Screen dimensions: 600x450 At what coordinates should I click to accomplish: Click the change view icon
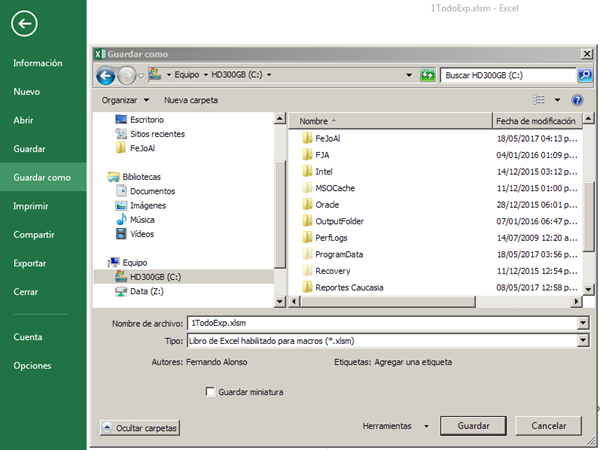540,100
